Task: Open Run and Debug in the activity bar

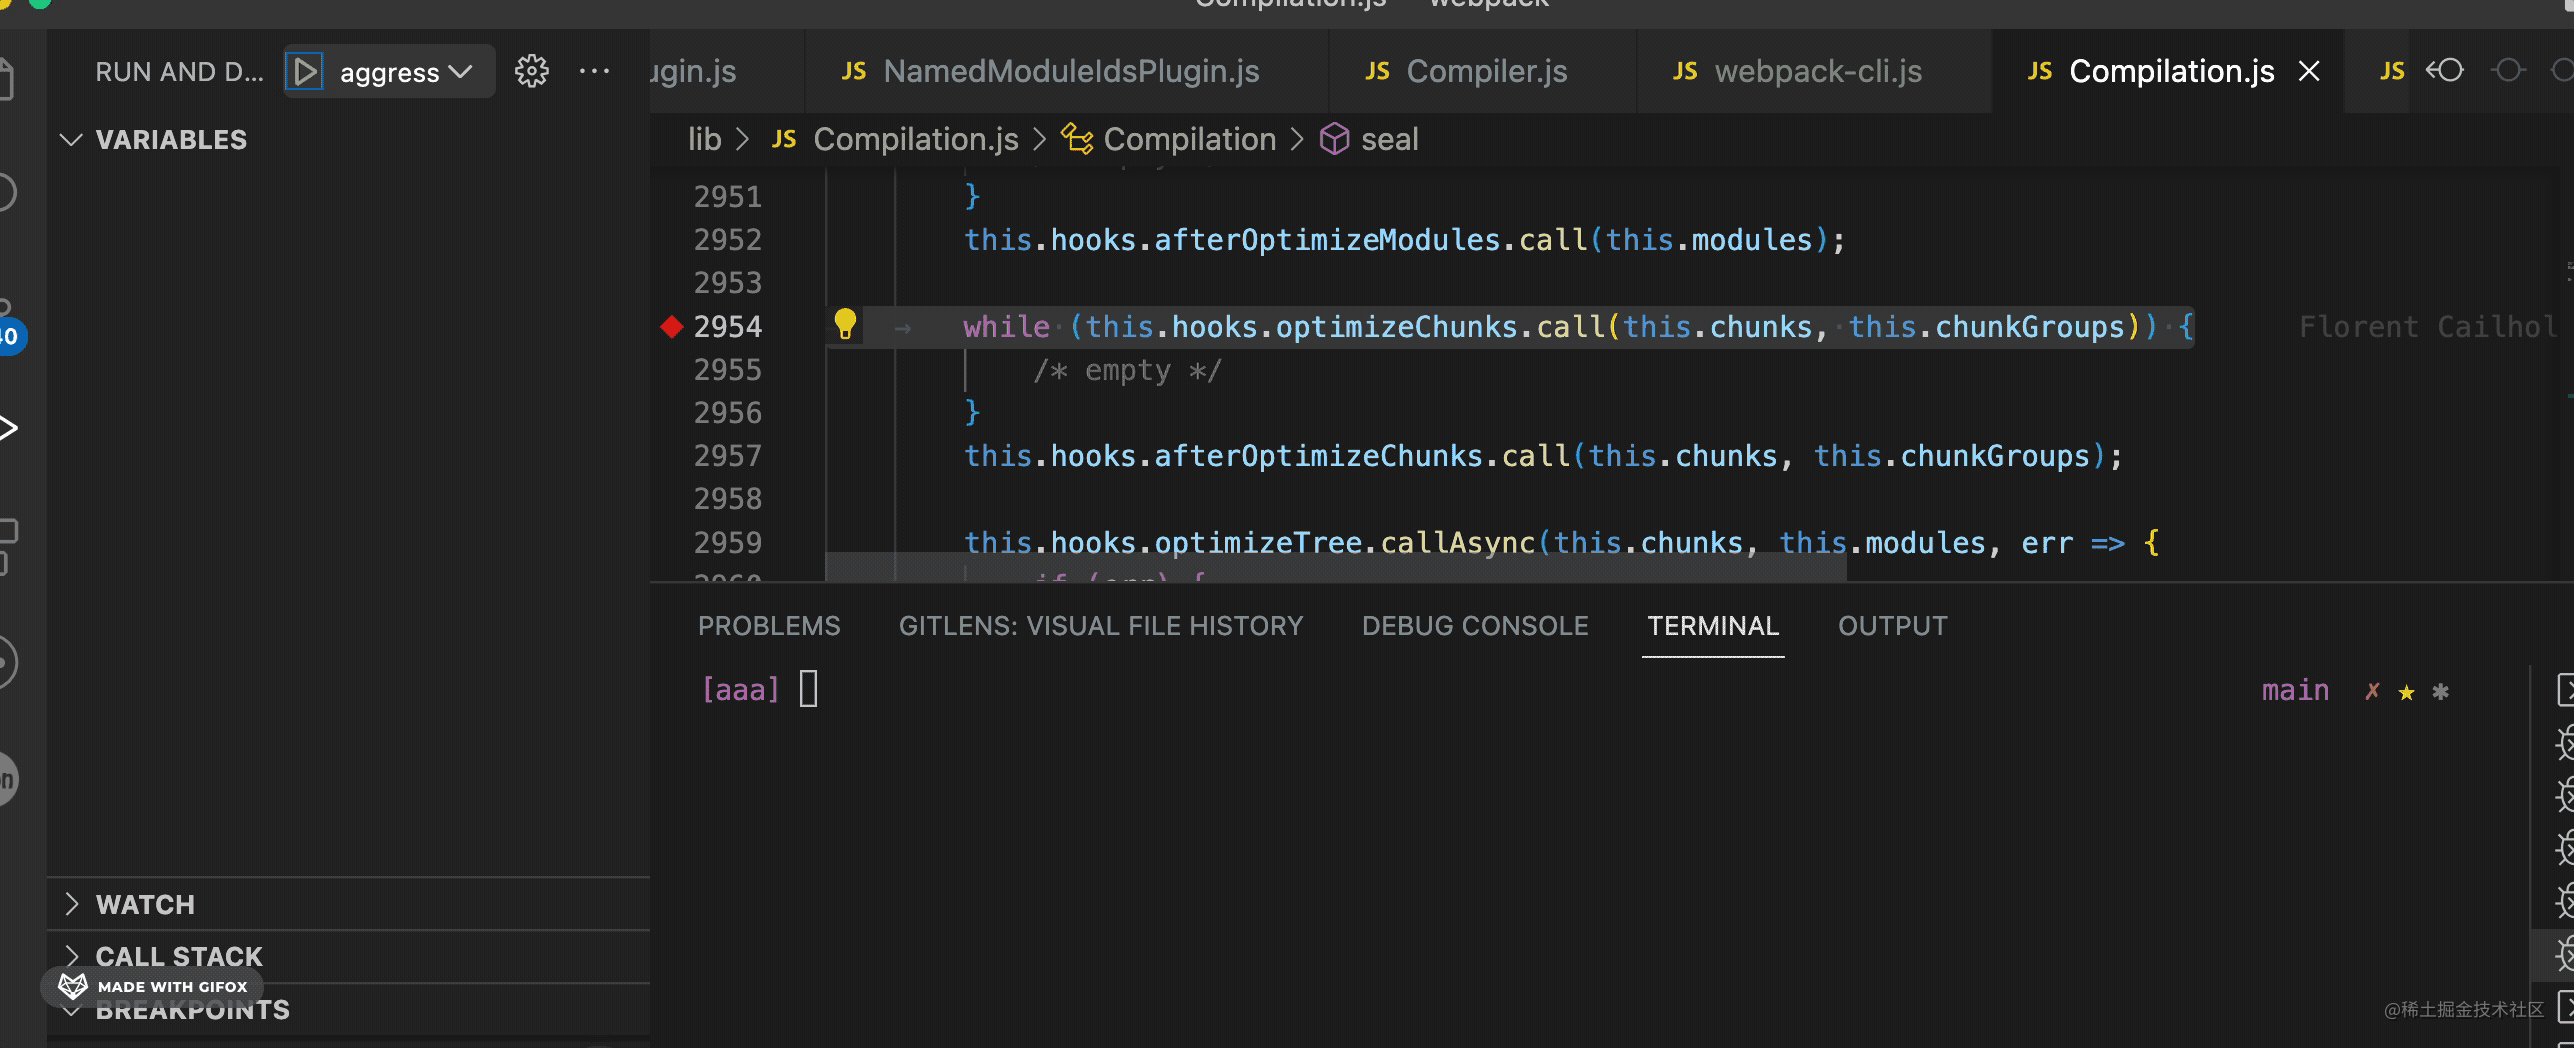Action: click(10, 428)
